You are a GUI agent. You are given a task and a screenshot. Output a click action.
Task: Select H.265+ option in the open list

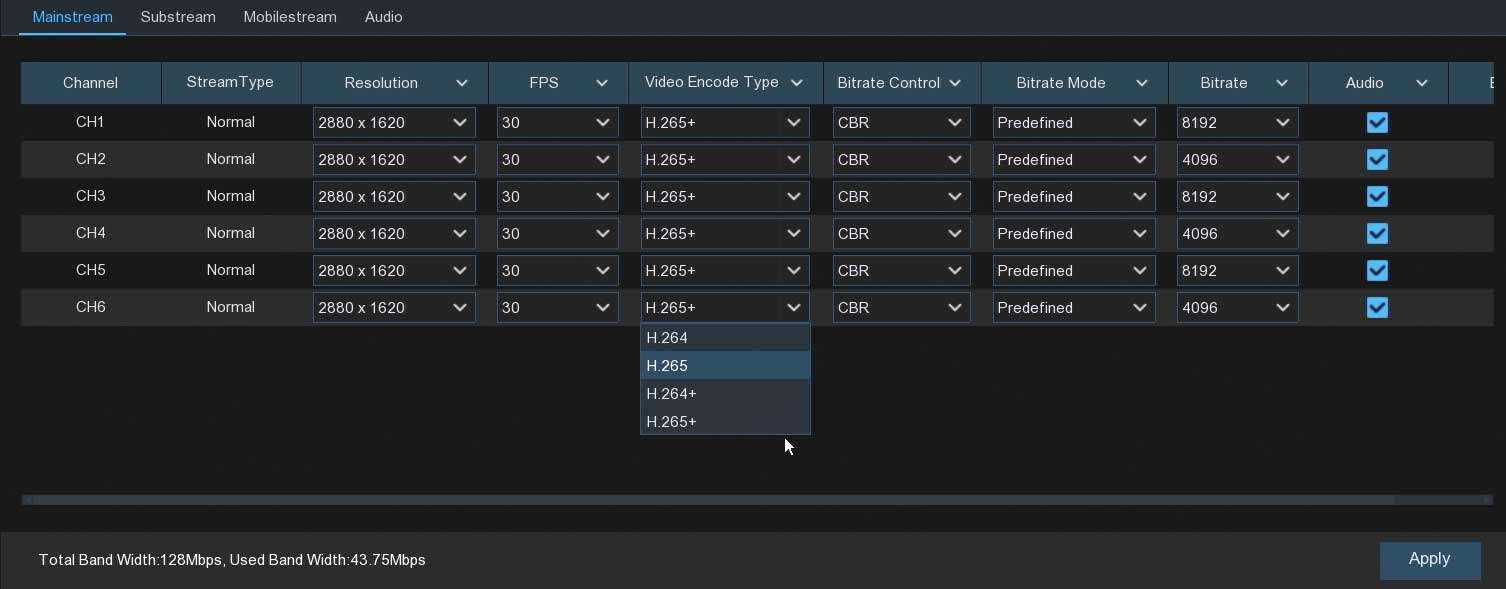tap(724, 422)
